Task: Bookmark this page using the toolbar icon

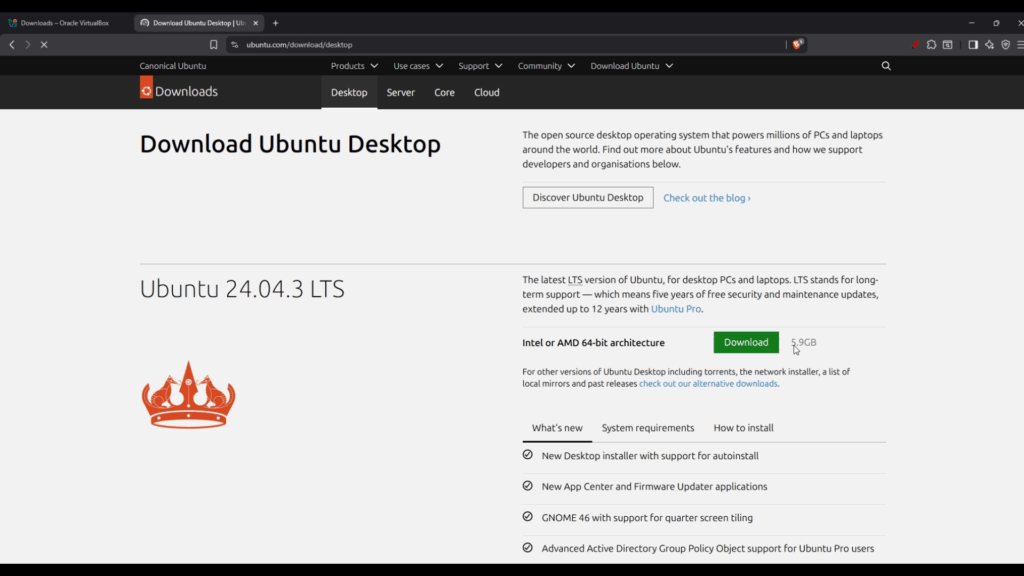Action: [x=213, y=44]
